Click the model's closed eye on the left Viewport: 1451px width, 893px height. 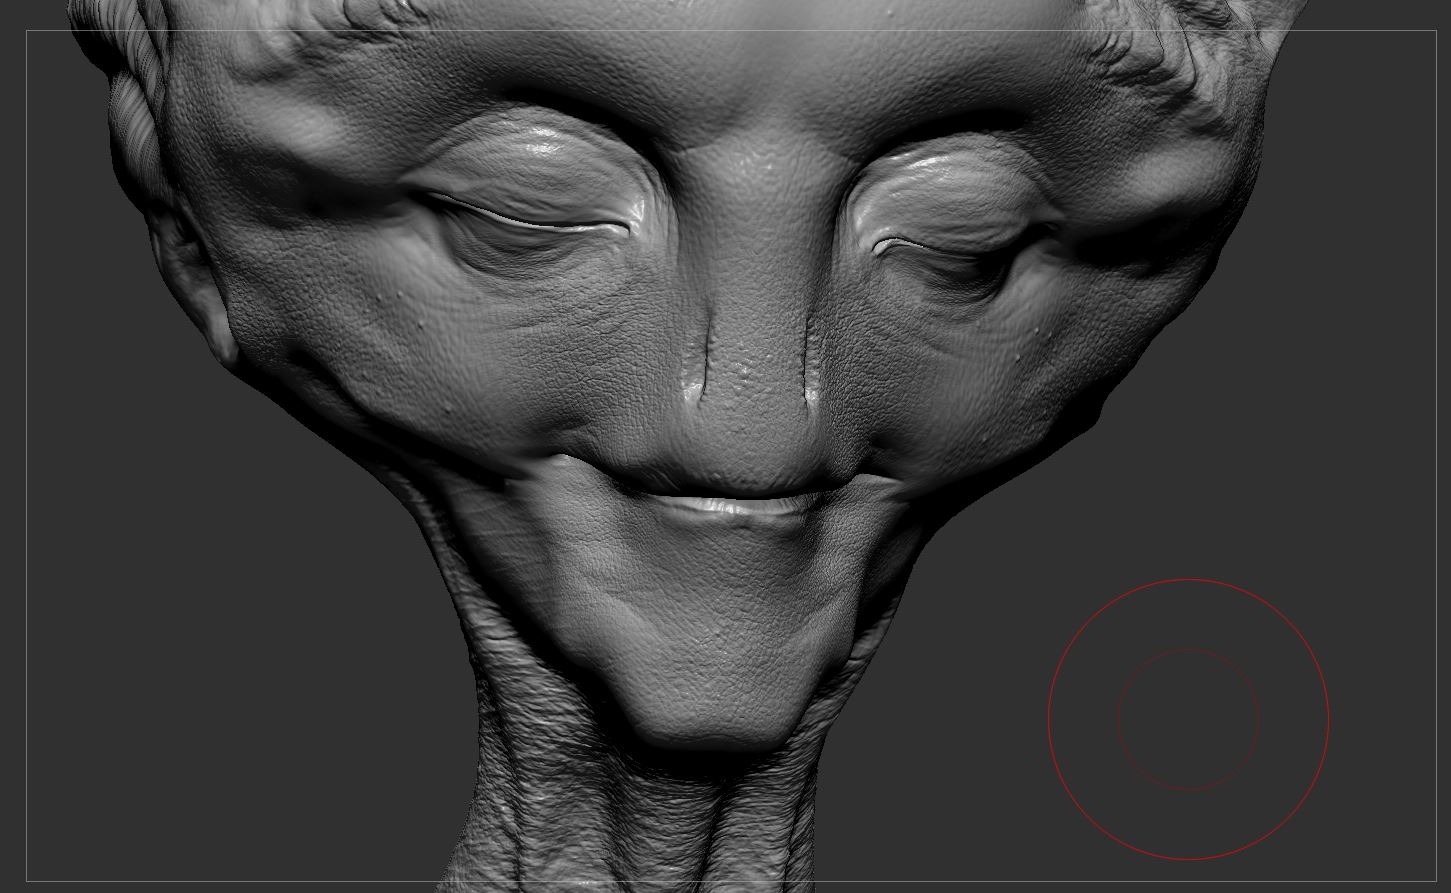525,217
